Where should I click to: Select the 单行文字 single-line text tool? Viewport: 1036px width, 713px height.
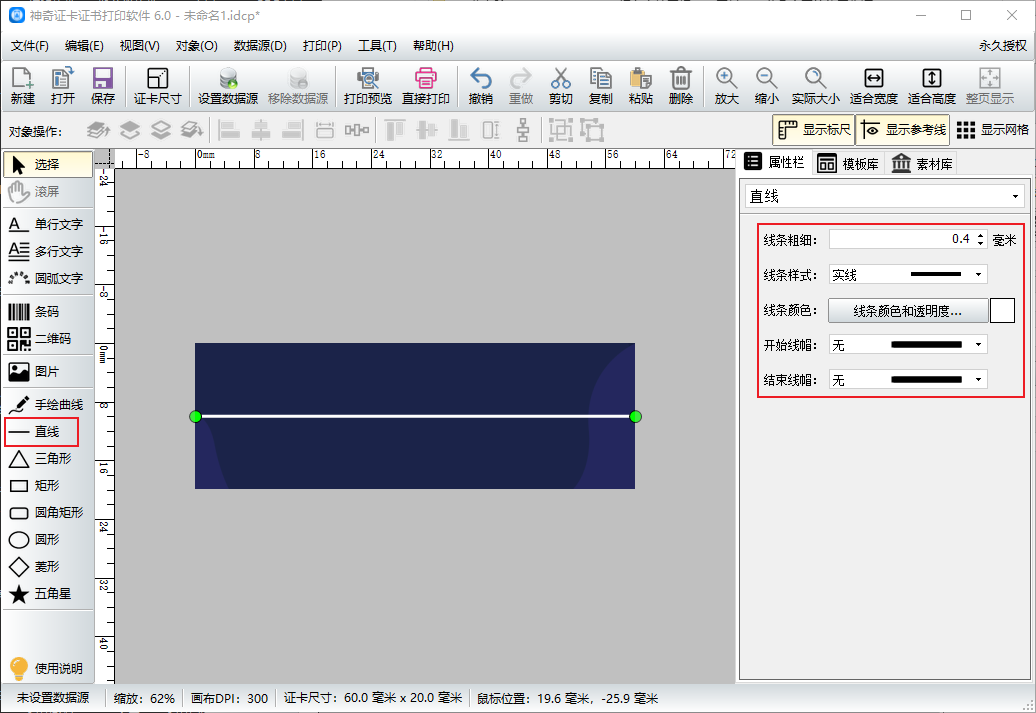(48, 225)
